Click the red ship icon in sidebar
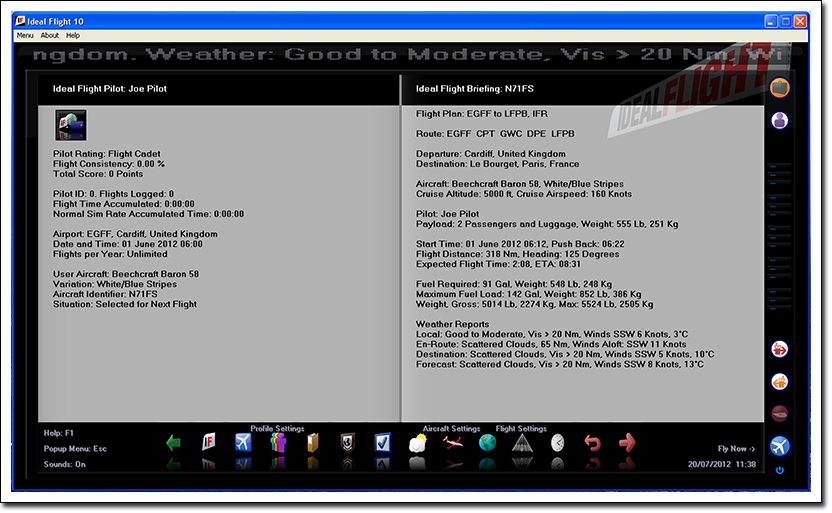Image resolution: width=832 pixels, height=513 pixels. click(x=779, y=350)
